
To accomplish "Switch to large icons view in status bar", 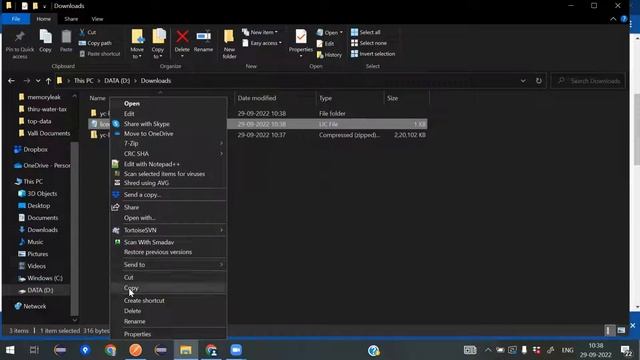I will tap(621, 330).
